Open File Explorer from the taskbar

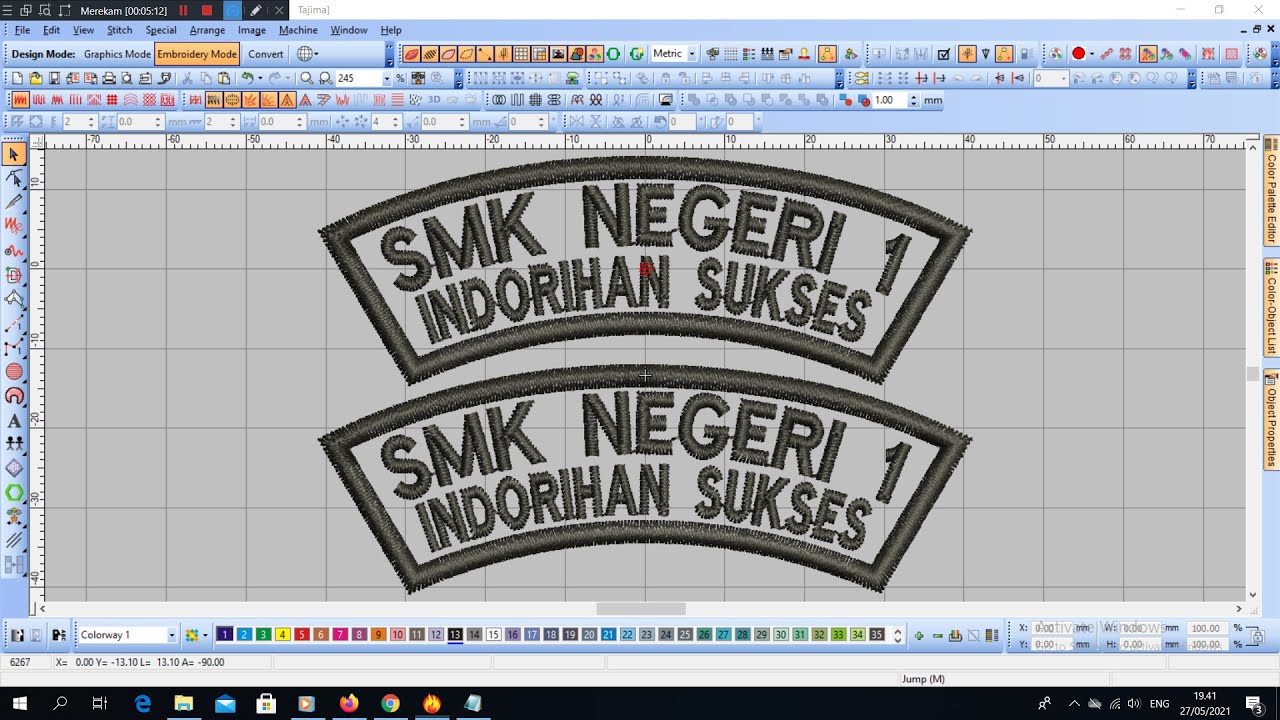(183, 703)
